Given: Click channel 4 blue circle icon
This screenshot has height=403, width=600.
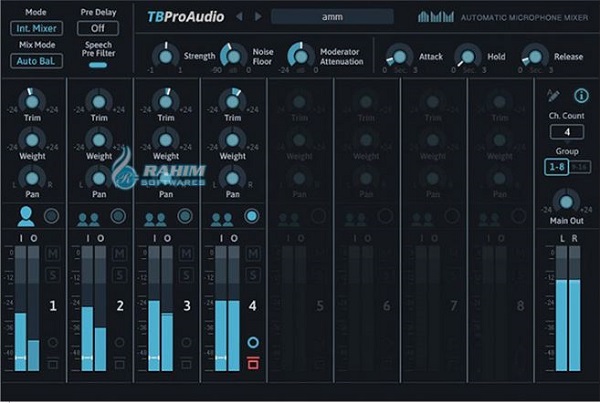Looking at the screenshot, I should coord(253,343).
